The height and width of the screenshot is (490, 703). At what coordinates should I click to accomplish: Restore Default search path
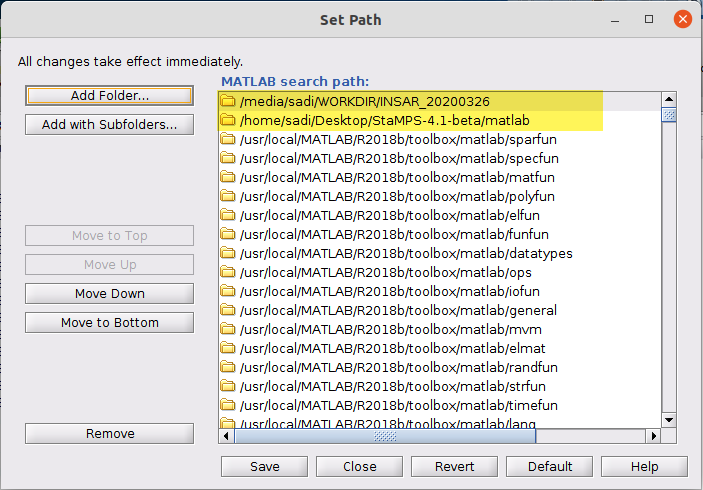point(550,467)
